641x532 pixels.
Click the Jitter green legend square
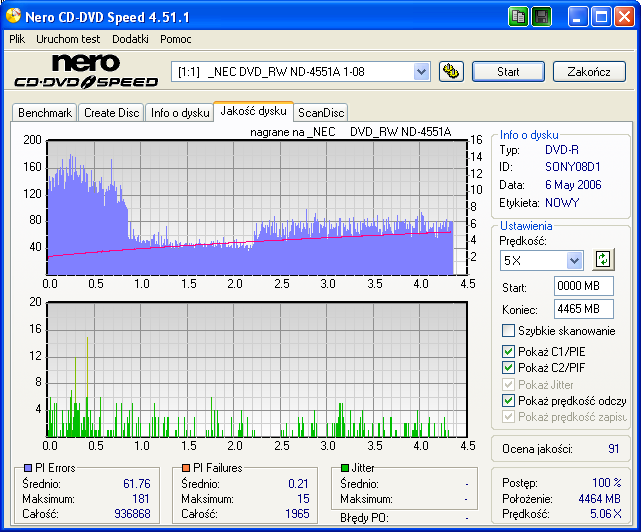345,467
